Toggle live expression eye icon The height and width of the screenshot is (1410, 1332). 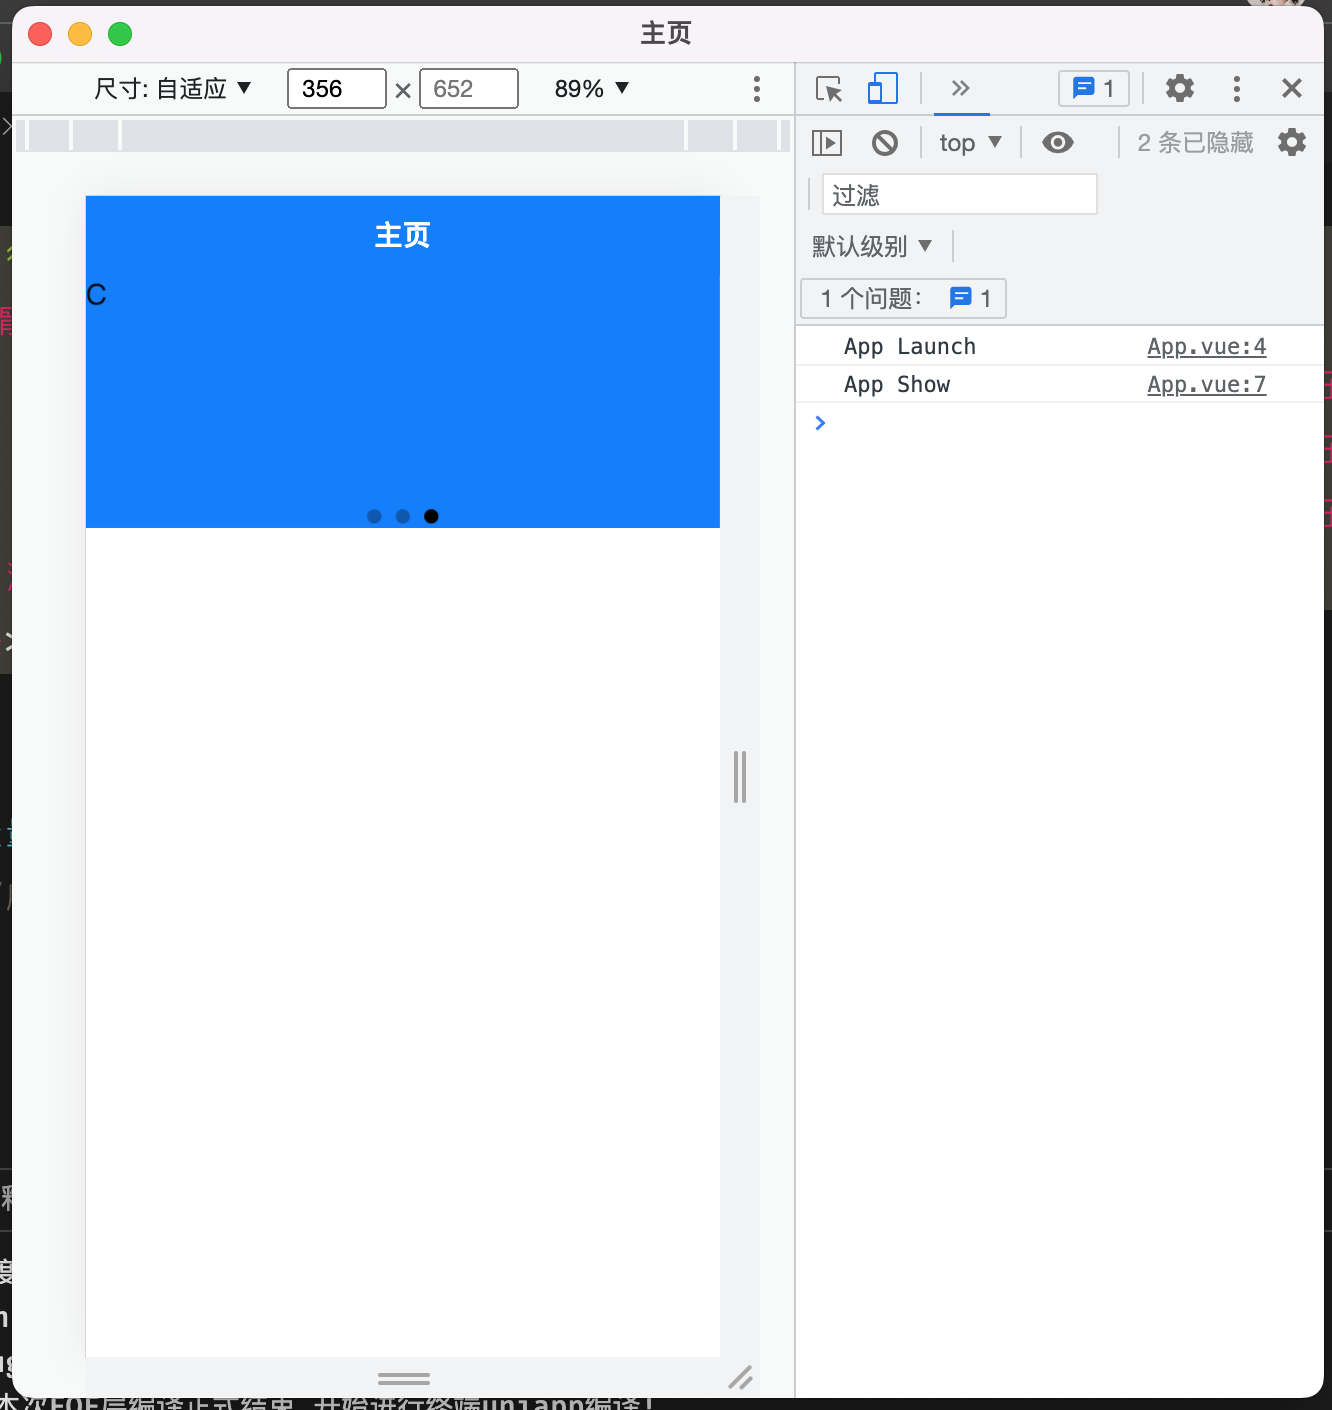[1058, 143]
